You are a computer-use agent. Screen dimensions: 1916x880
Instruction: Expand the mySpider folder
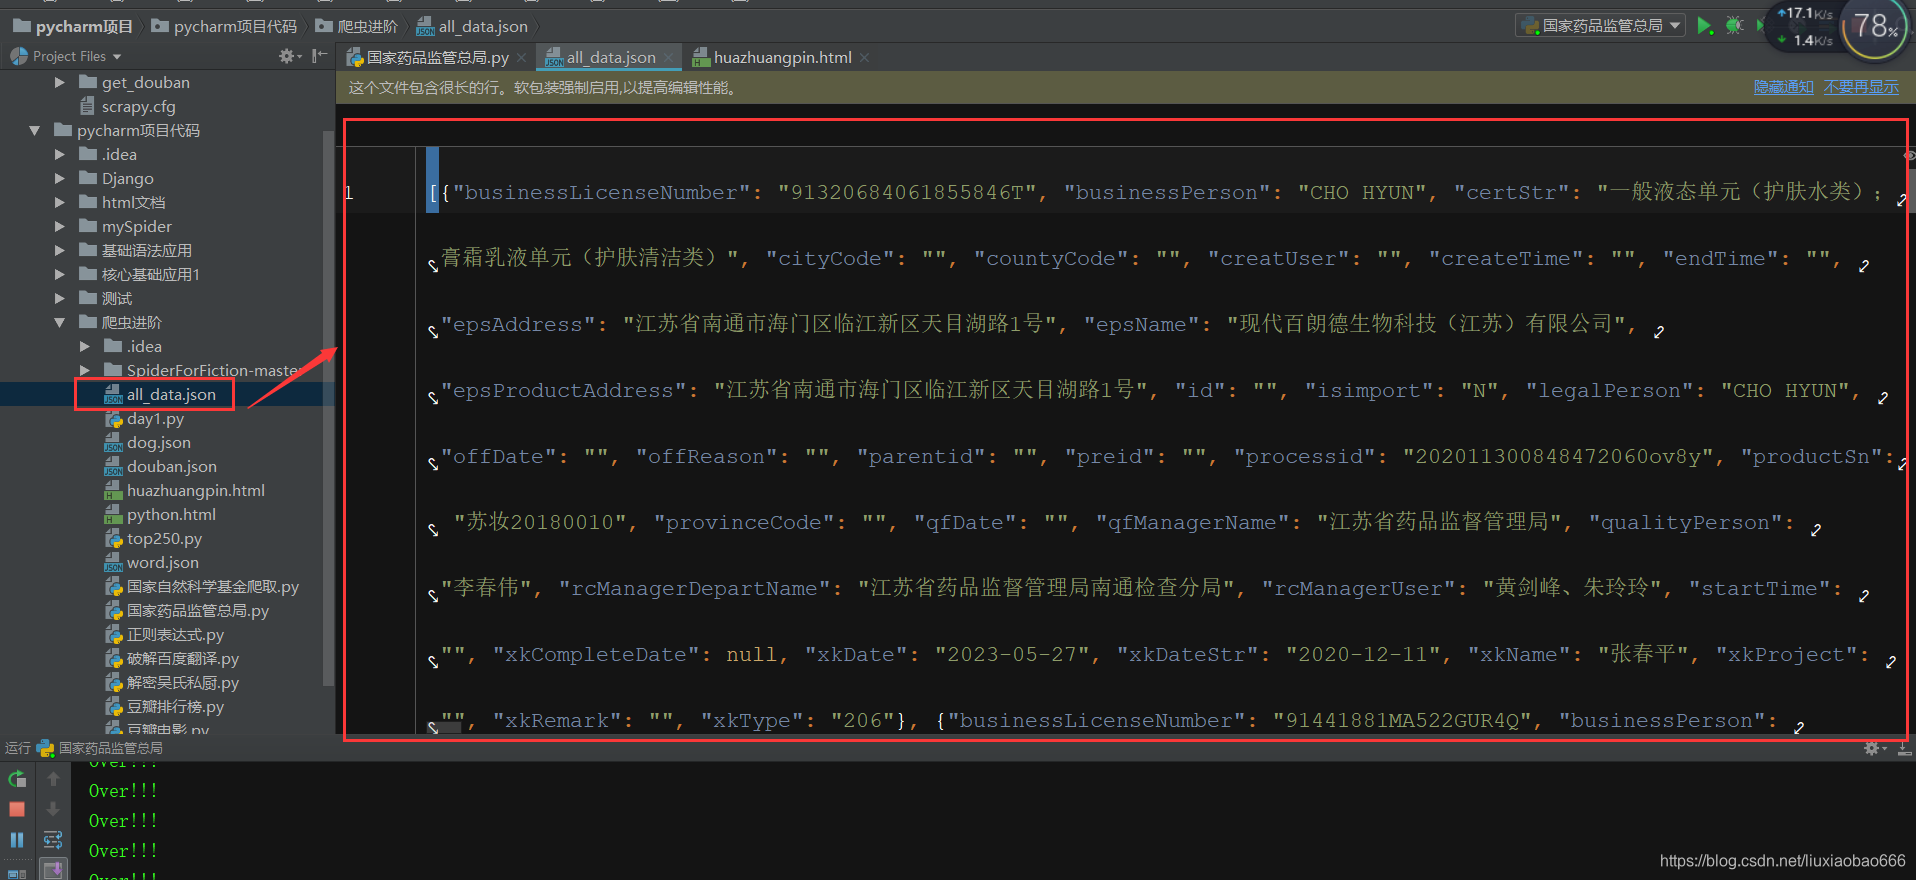tap(60, 226)
